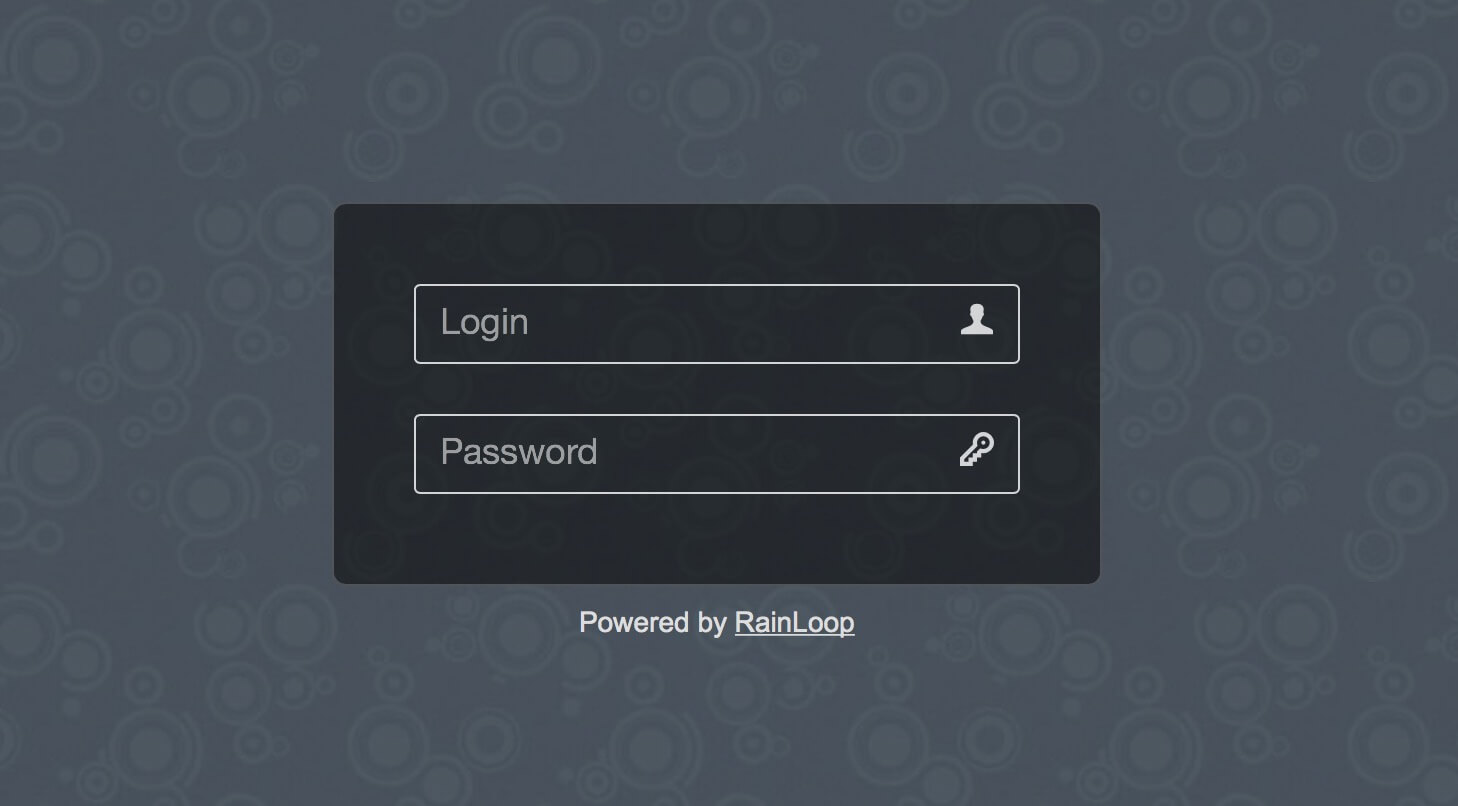Click the "Powered by" footer text
The image size is (1458, 806).
click(653, 622)
